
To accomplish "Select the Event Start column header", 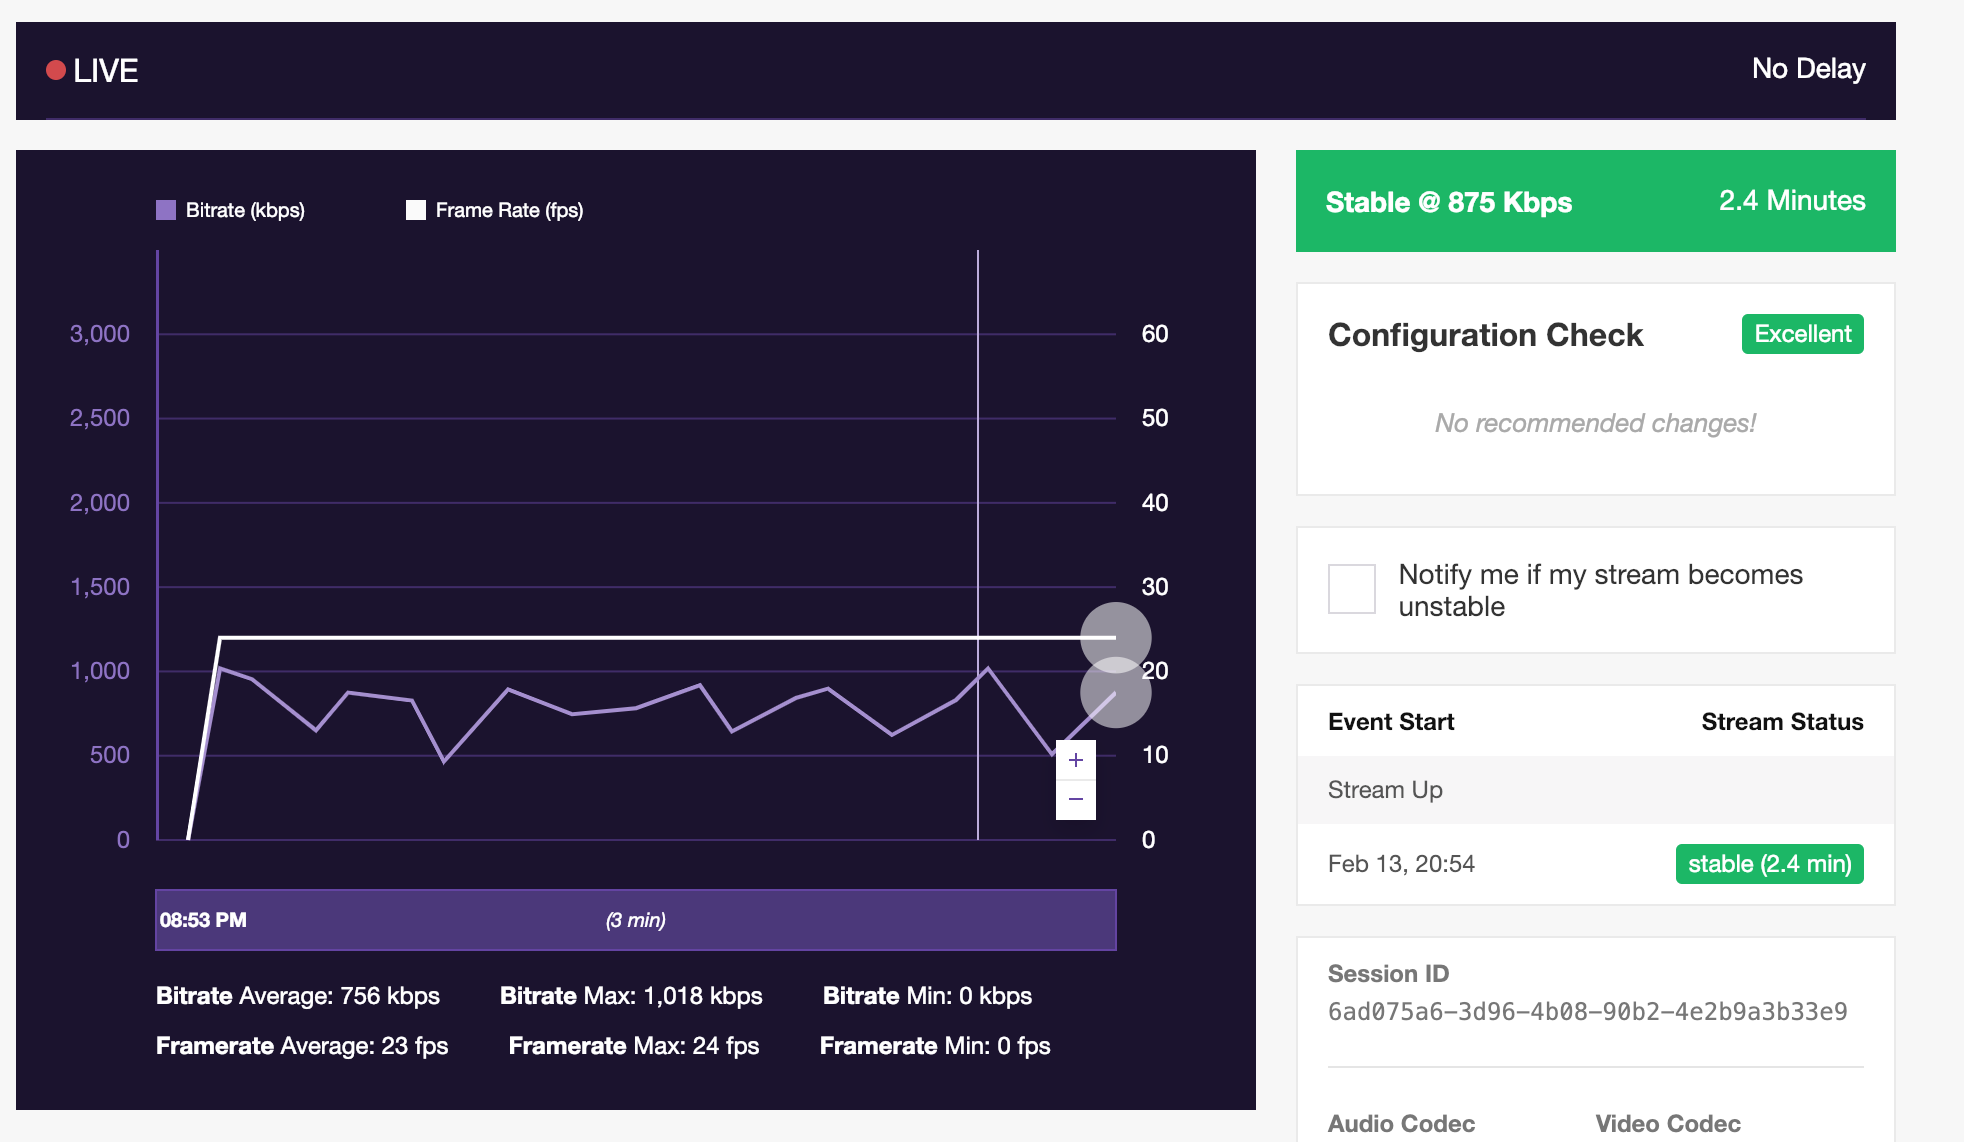I will tap(1390, 721).
